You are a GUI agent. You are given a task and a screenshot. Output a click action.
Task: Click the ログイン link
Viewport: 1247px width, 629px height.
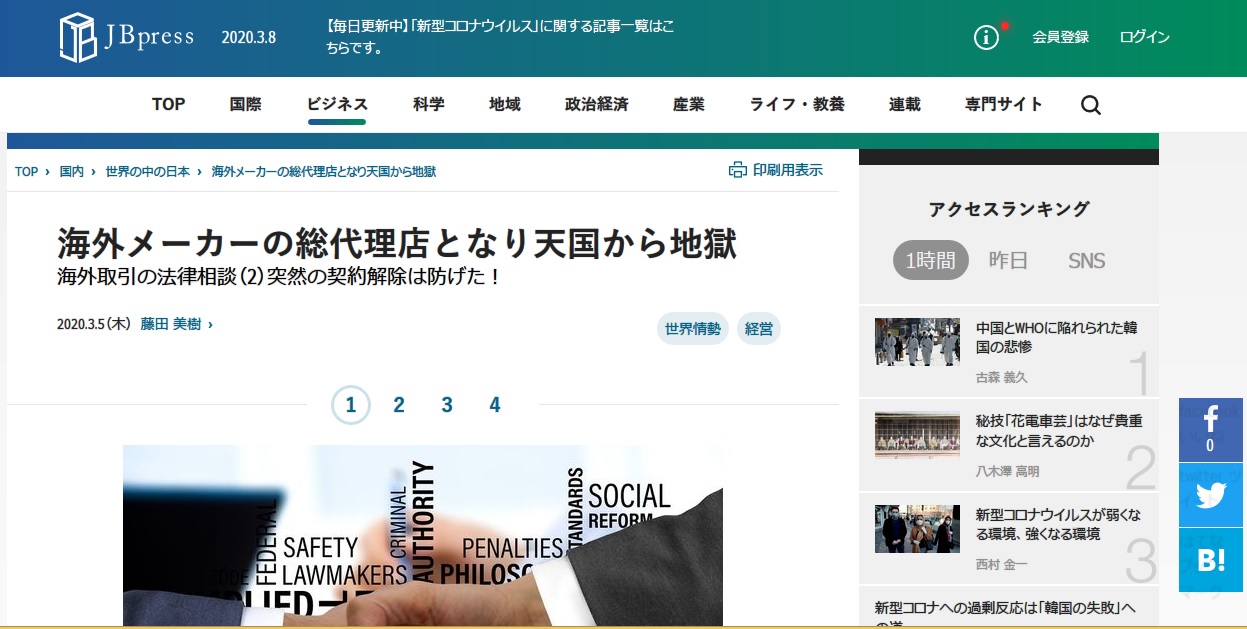1144,37
